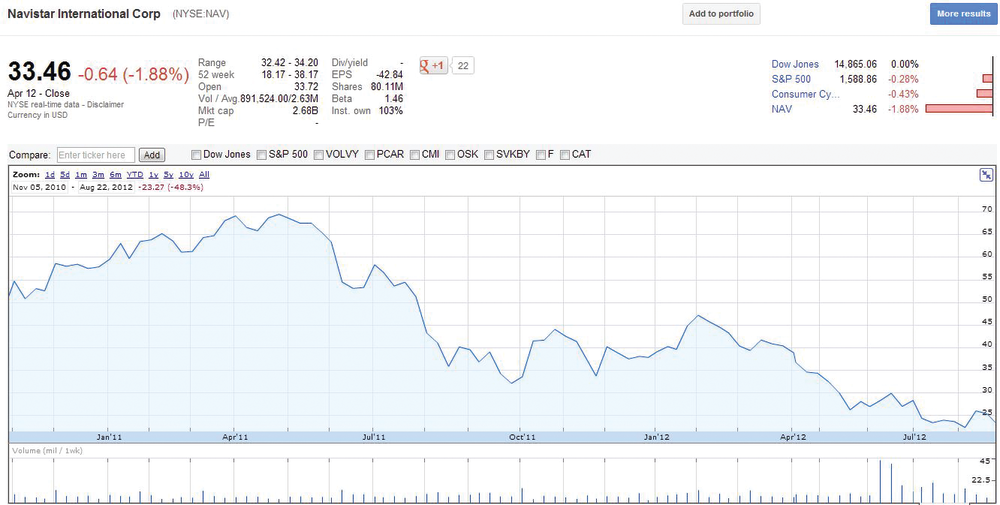Image resolution: width=1000 pixels, height=505 pixels.
Task: Enable Dow Jones comparison checkbox
Action: (x=196, y=154)
